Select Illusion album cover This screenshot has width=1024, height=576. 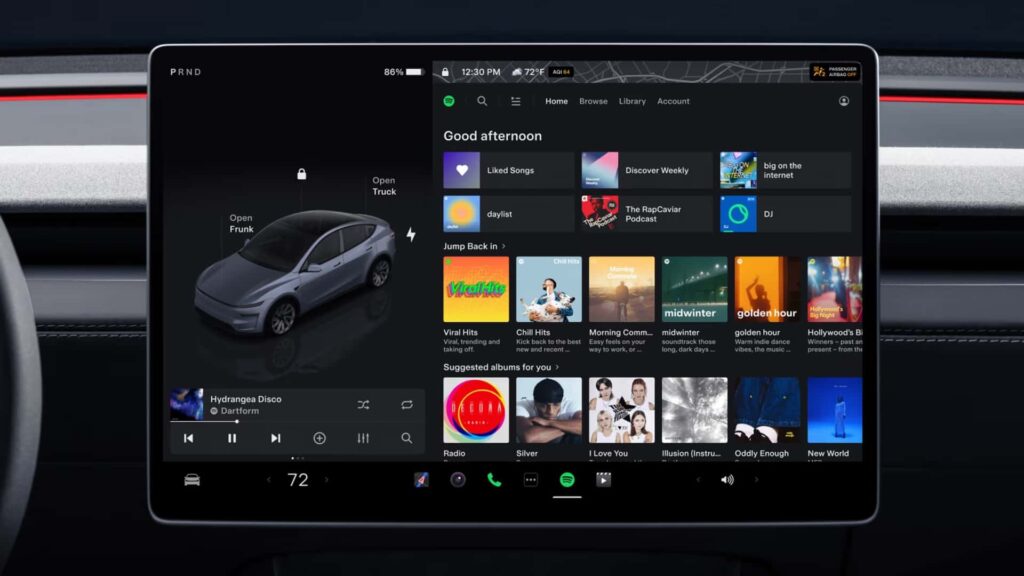click(x=694, y=410)
